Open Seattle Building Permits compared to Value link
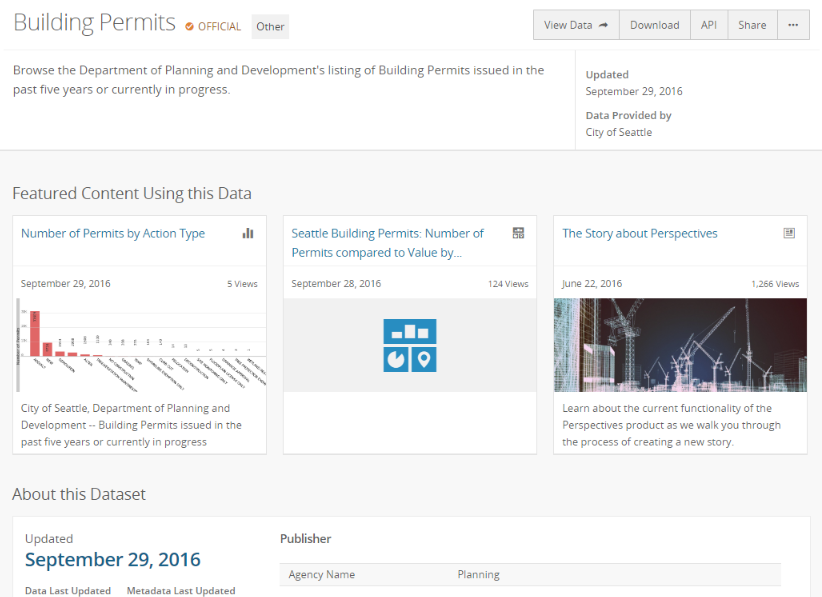 click(x=387, y=243)
